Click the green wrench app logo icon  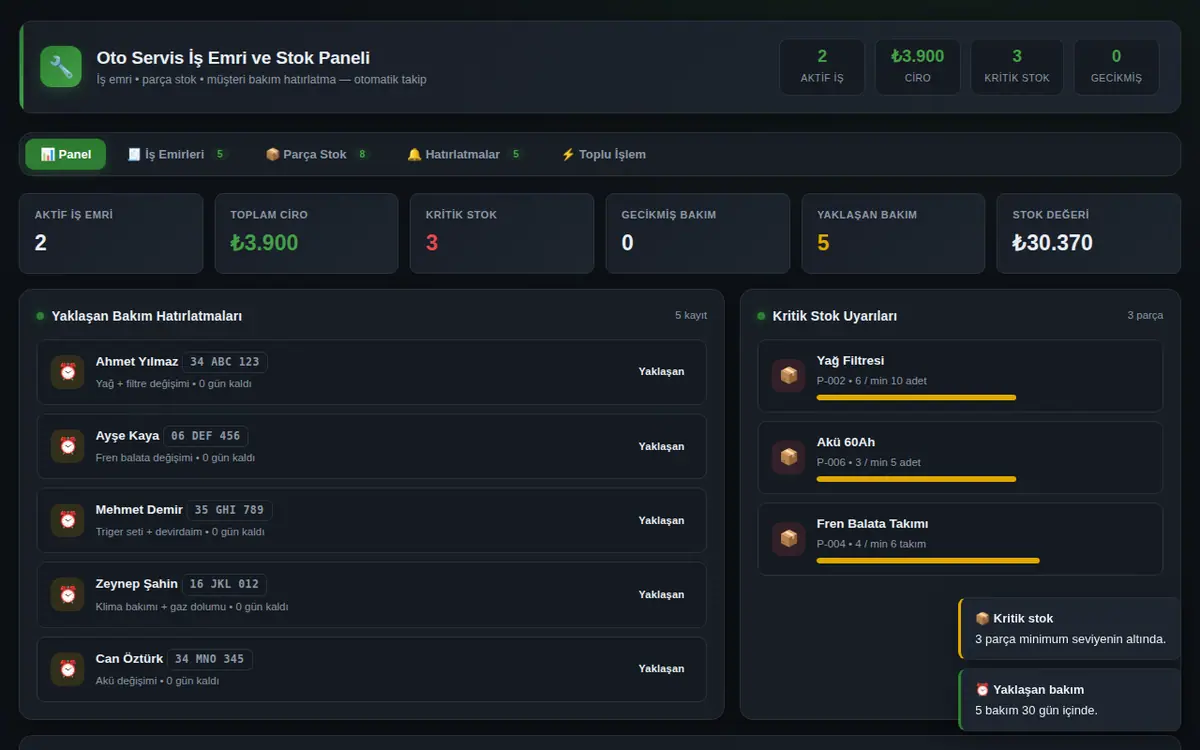tap(61, 67)
